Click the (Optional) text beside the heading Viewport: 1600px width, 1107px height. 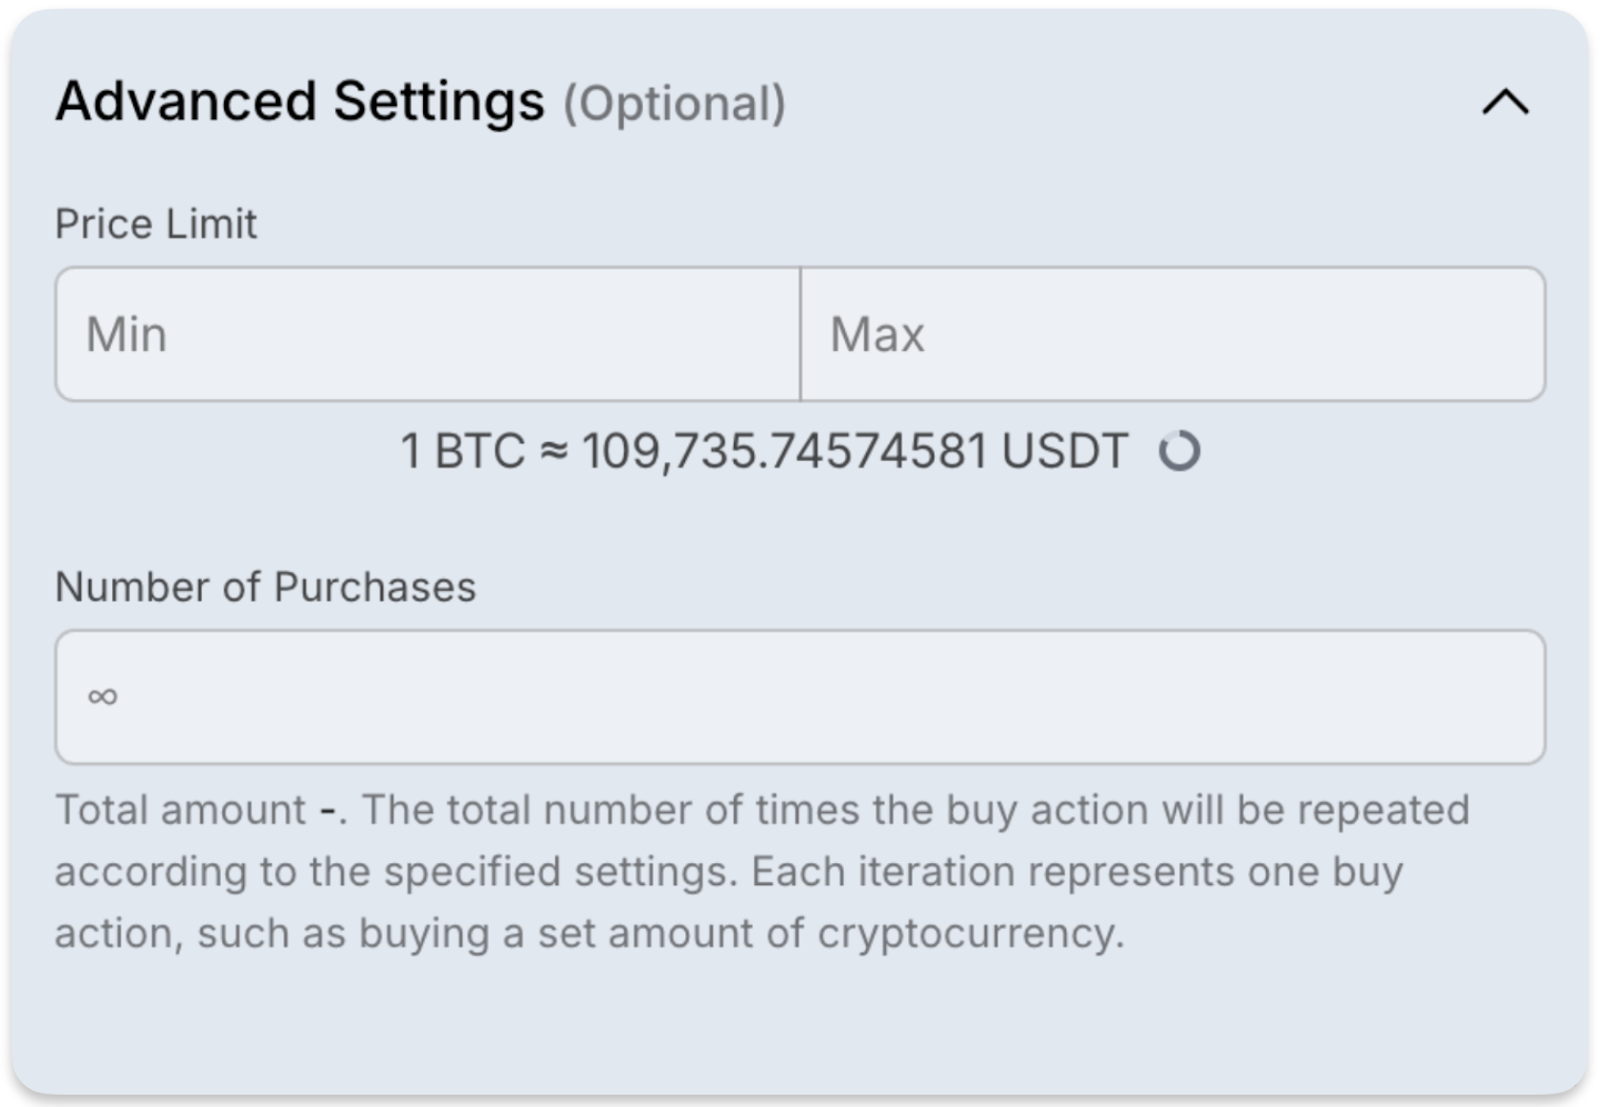point(675,104)
